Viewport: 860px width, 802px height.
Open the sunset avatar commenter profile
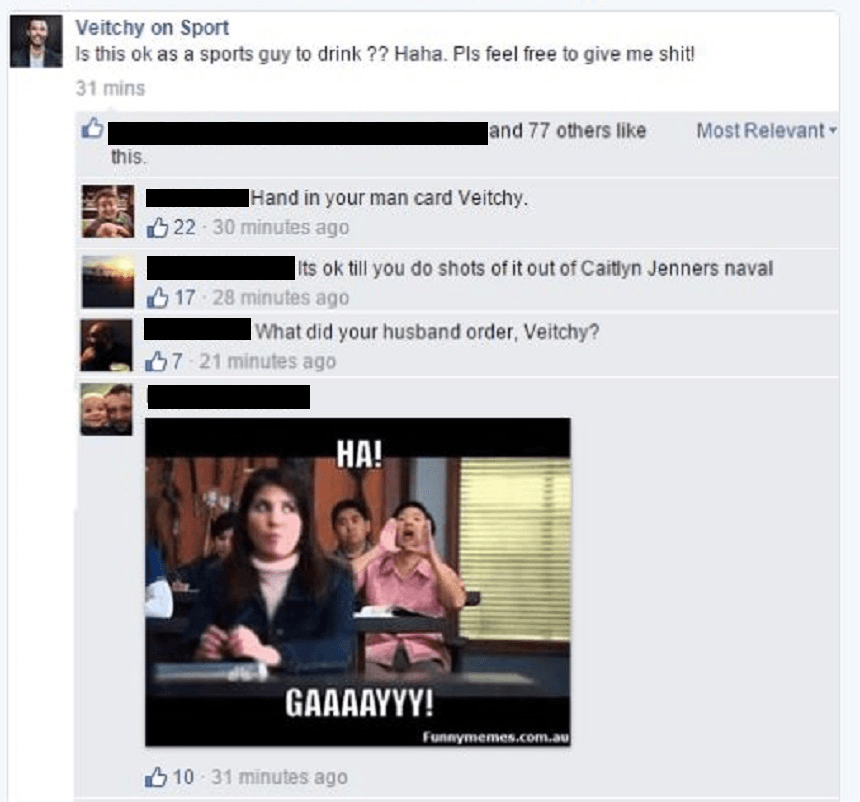108,281
